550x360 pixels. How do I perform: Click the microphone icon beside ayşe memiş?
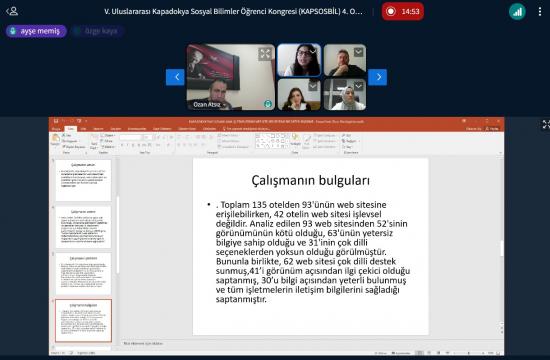pyautogui.click(x=13, y=31)
